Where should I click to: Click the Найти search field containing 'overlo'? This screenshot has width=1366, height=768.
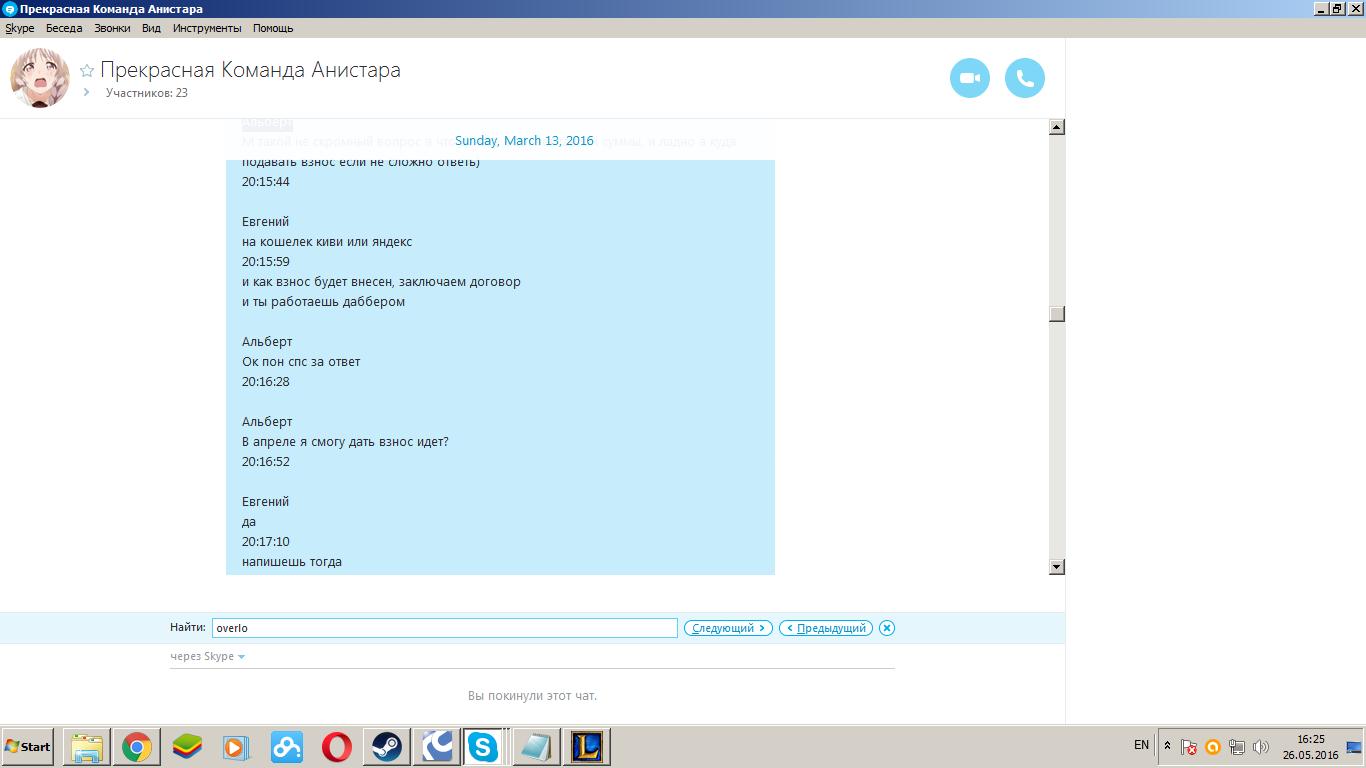445,628
